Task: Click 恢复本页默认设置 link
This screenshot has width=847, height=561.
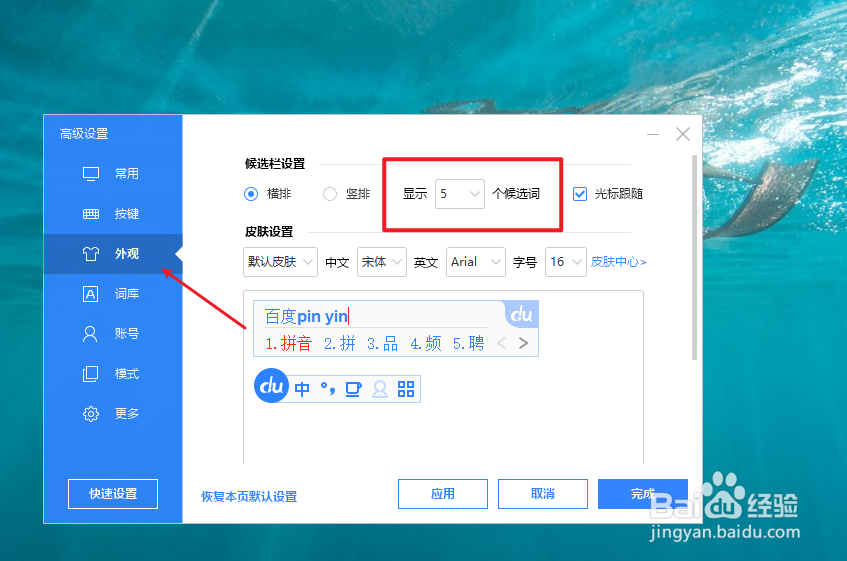Action: (x=249, y=496)
